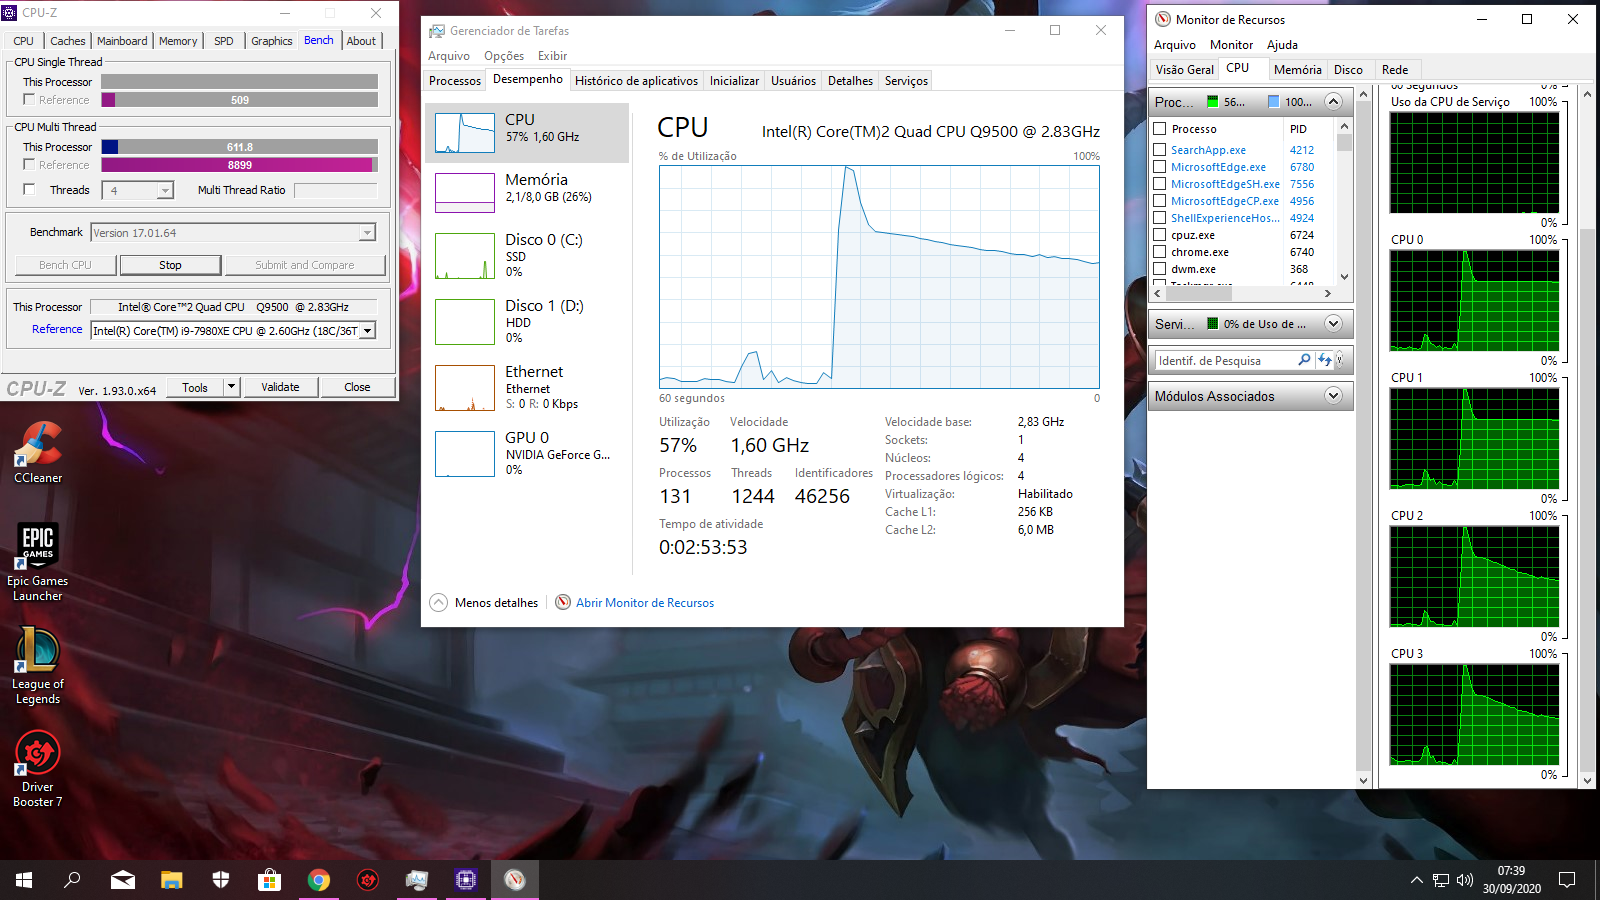Switch to Task Manager taskbar icon

[x=417, y=880]
